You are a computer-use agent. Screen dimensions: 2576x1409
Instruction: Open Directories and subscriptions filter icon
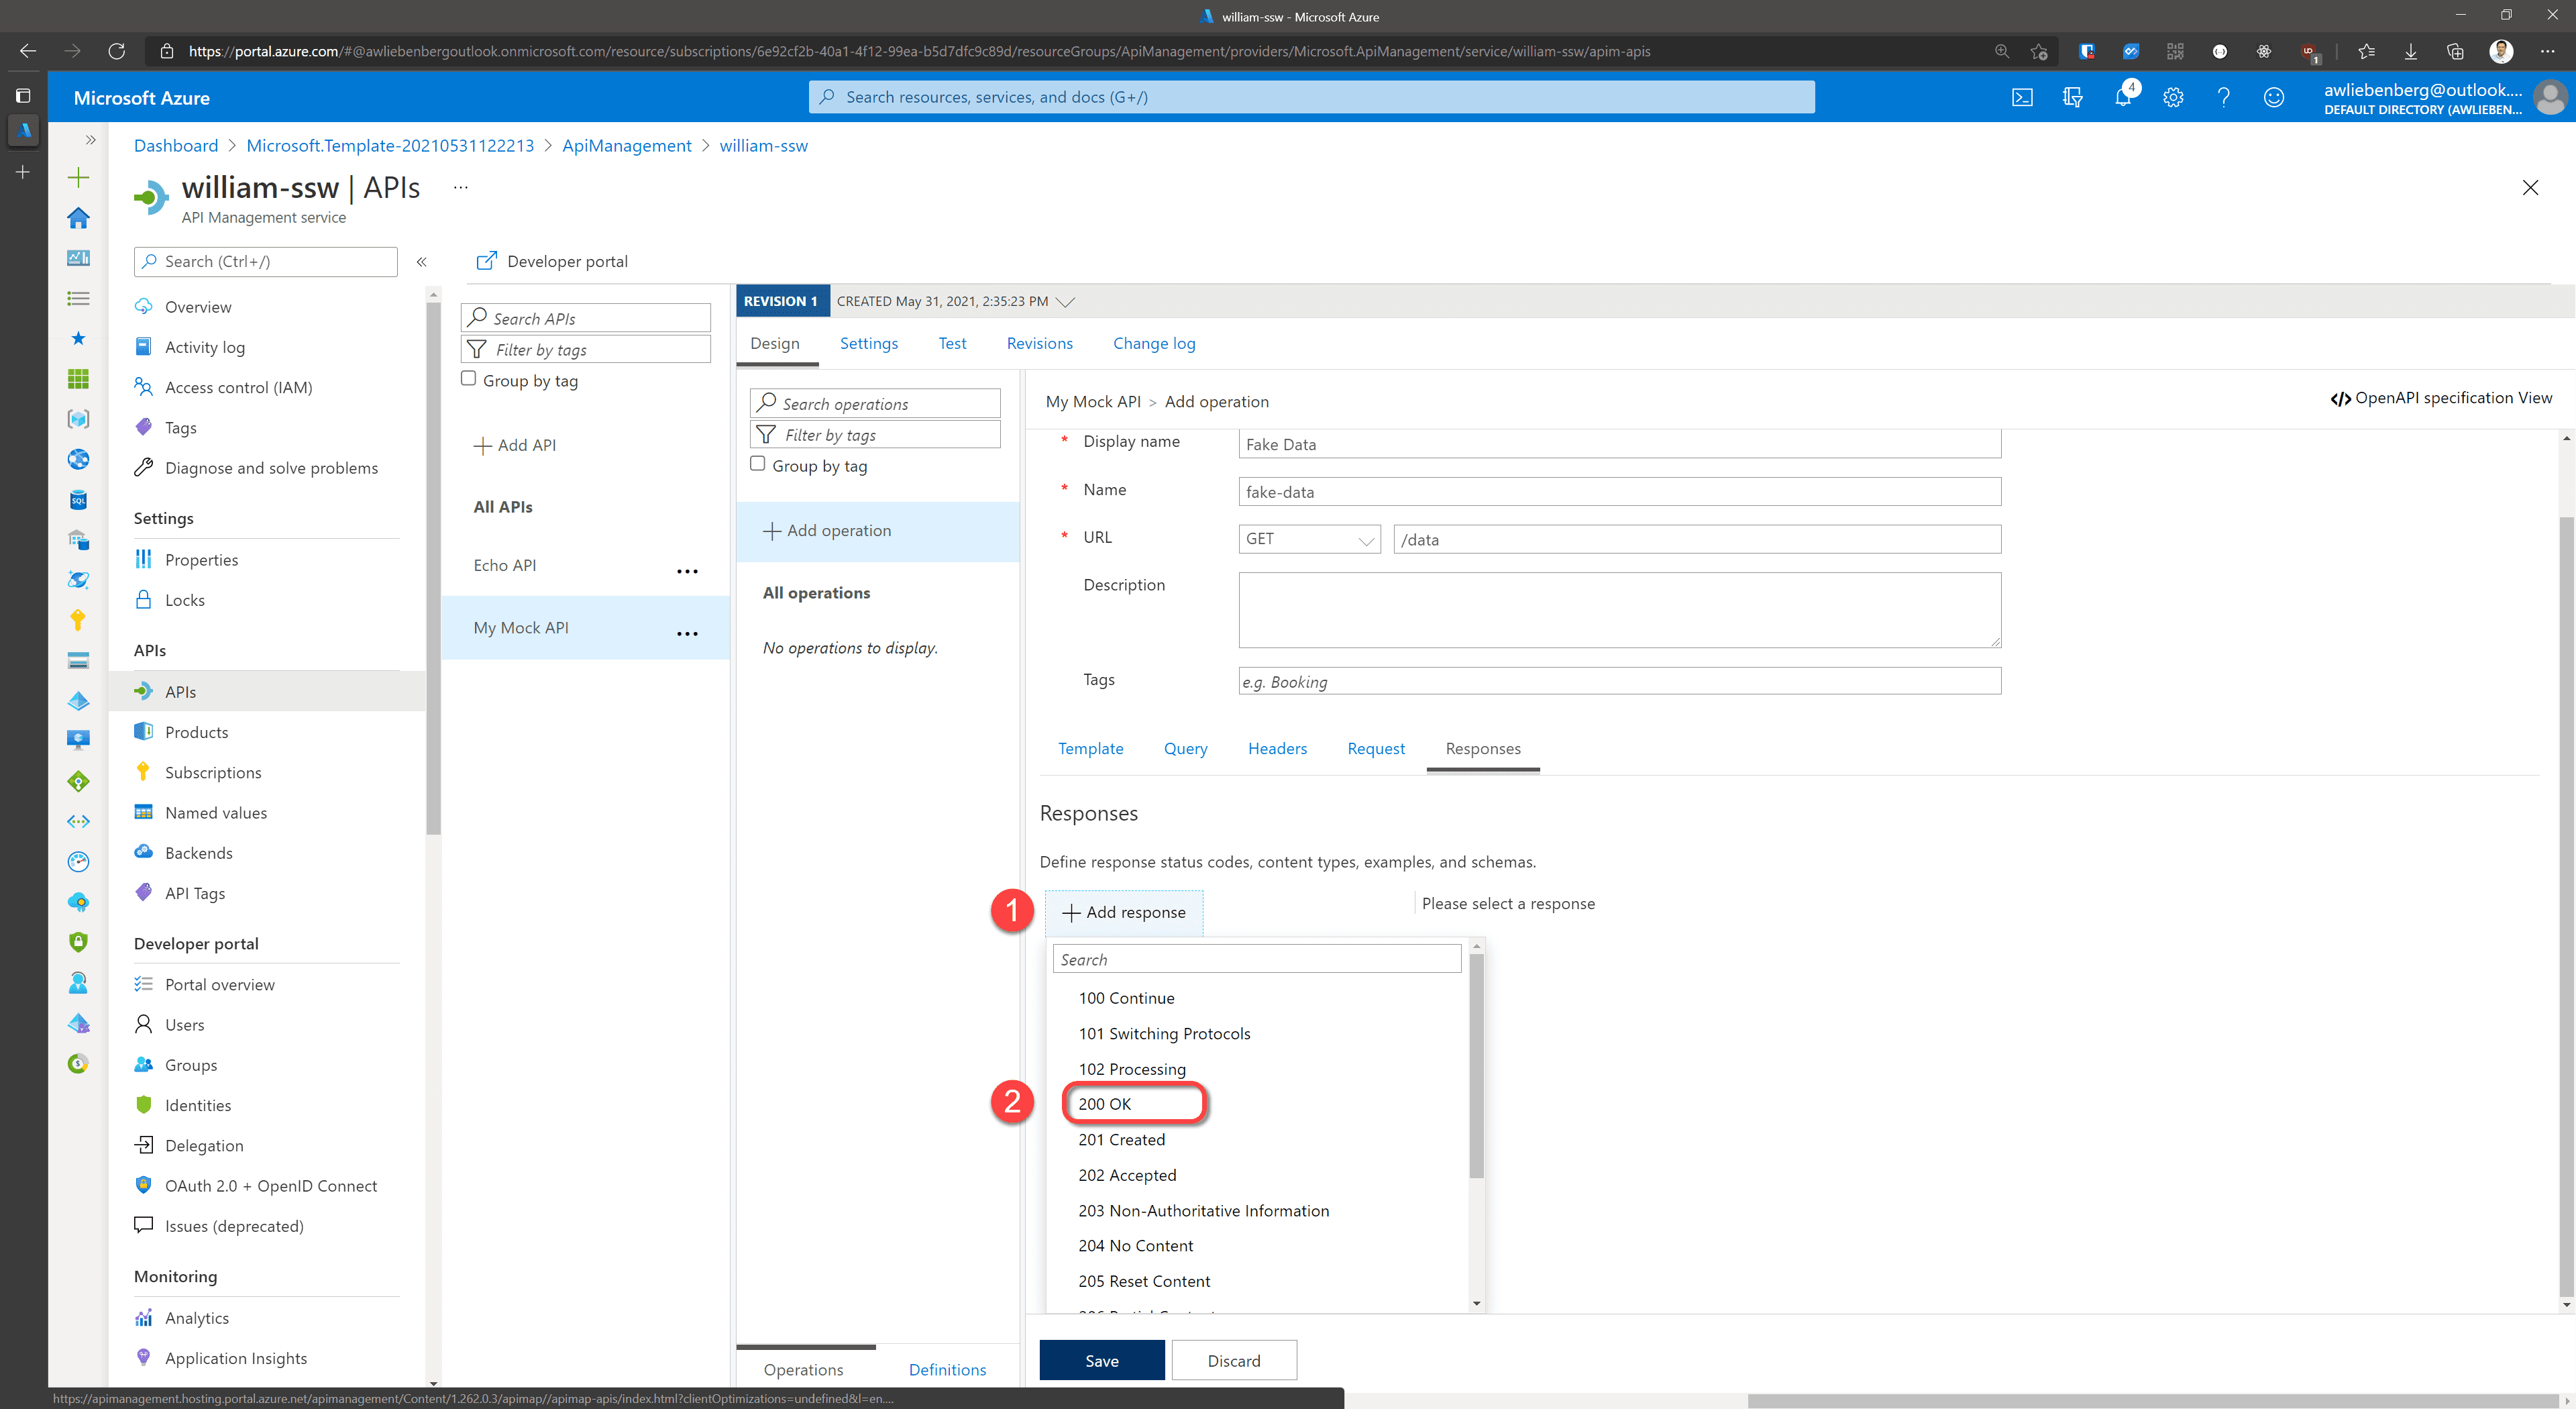click(2072, 97)
